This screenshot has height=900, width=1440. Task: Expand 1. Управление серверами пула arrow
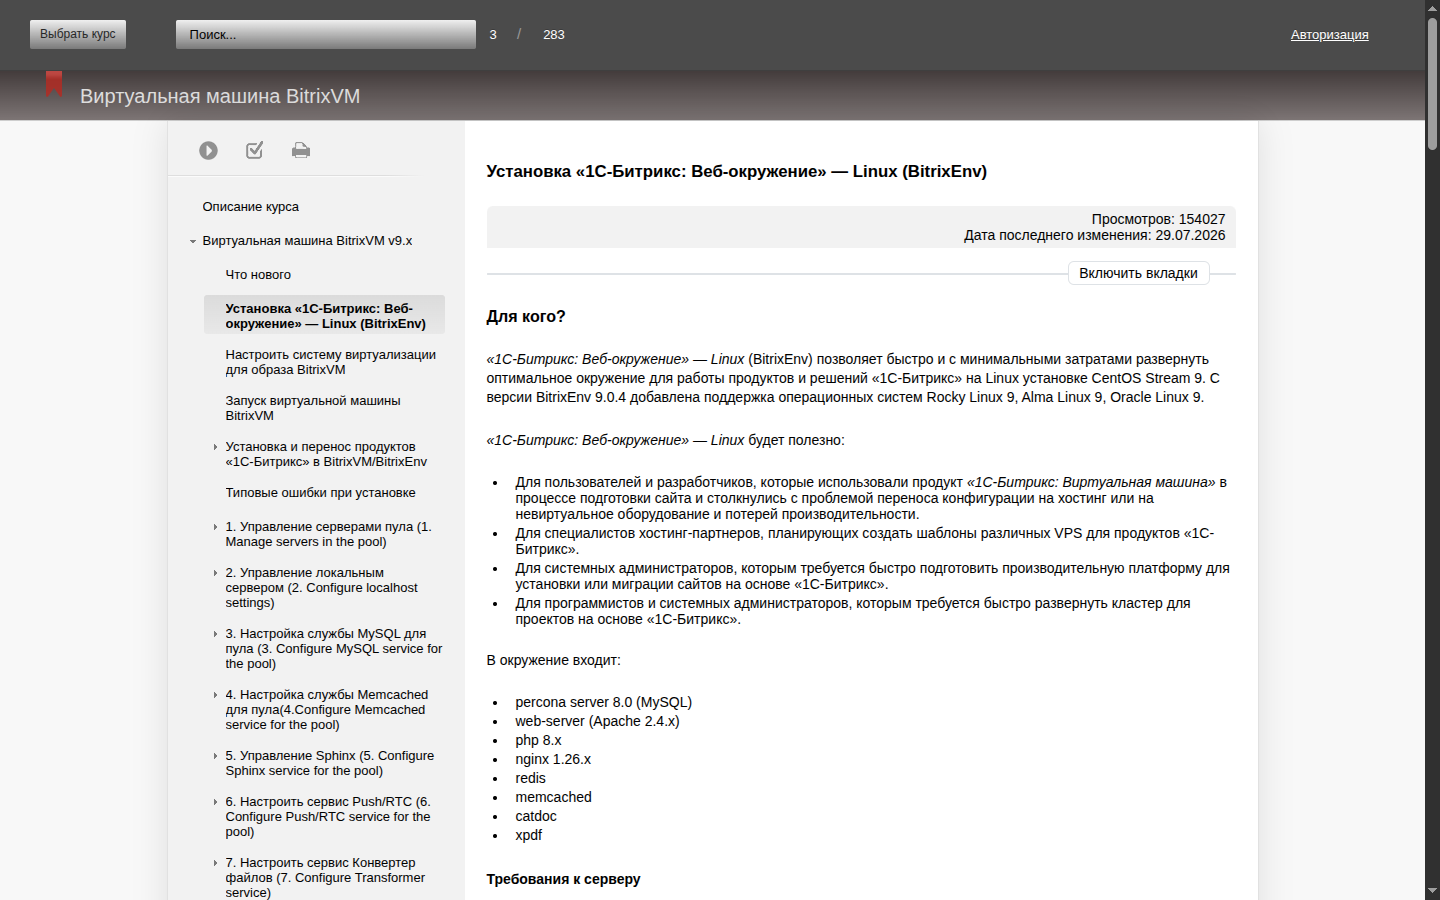click(215, 527)
